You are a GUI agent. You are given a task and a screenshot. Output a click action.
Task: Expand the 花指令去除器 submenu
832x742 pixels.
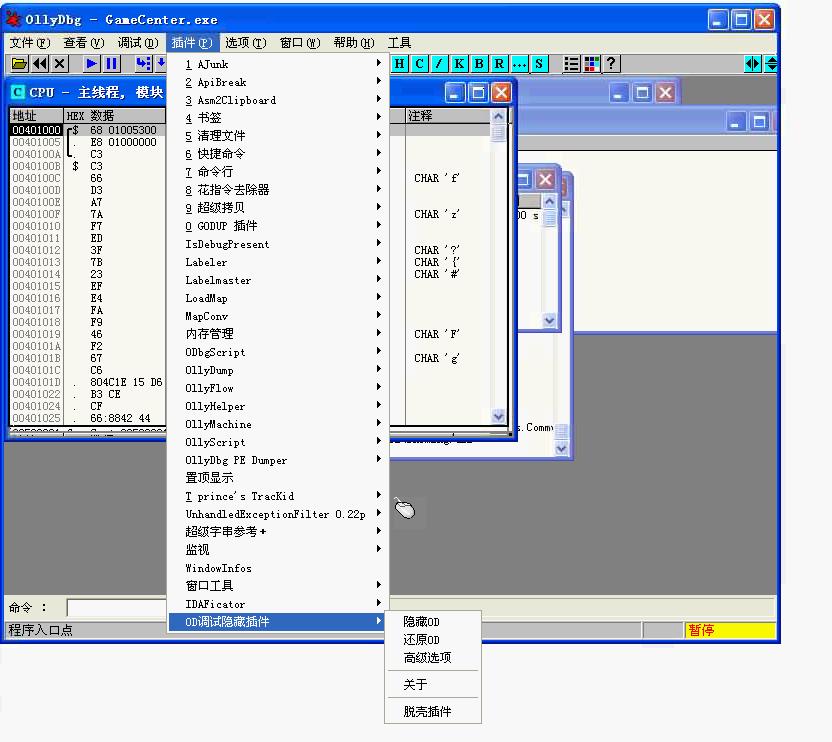(279, 190)
